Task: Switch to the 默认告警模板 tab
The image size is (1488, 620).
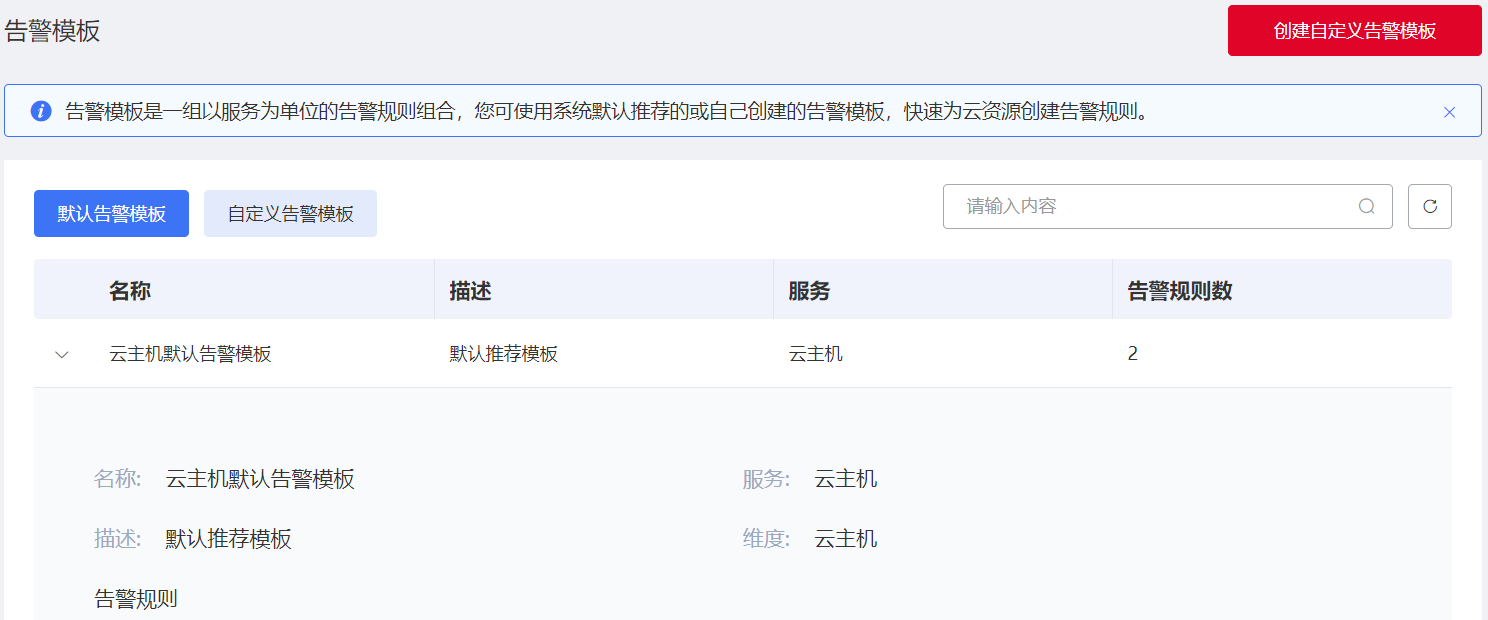Action: 111,214
